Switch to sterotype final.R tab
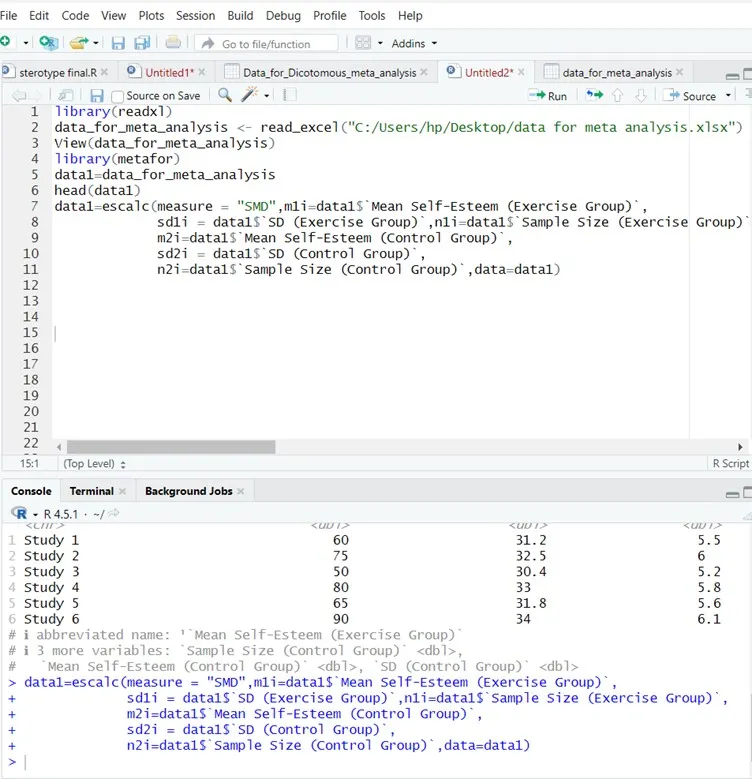 [58, 73]
